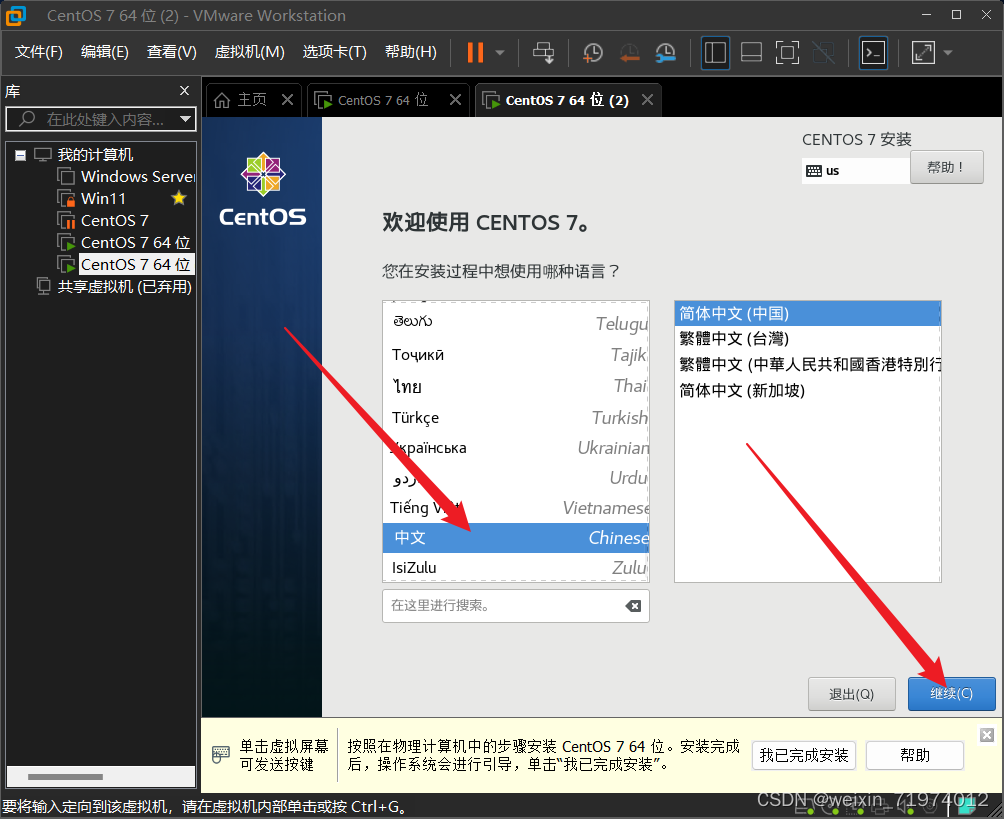This screenshot has height=819, width=1004.
Task: Select Urdu in the language list
Action: (x=516, y=478)
